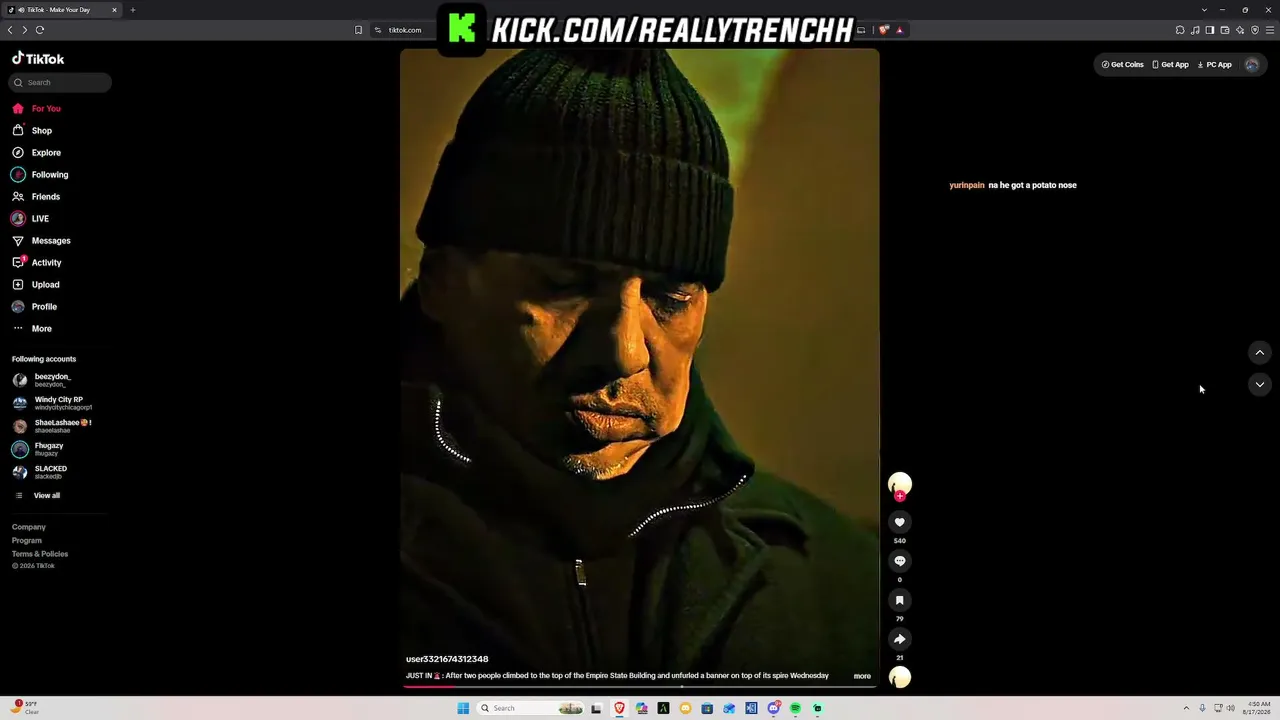The width and height of the screenshot is (1280, 720).
Task: Open the tab search dropdown arrow
Action: tap(1204, 10)
